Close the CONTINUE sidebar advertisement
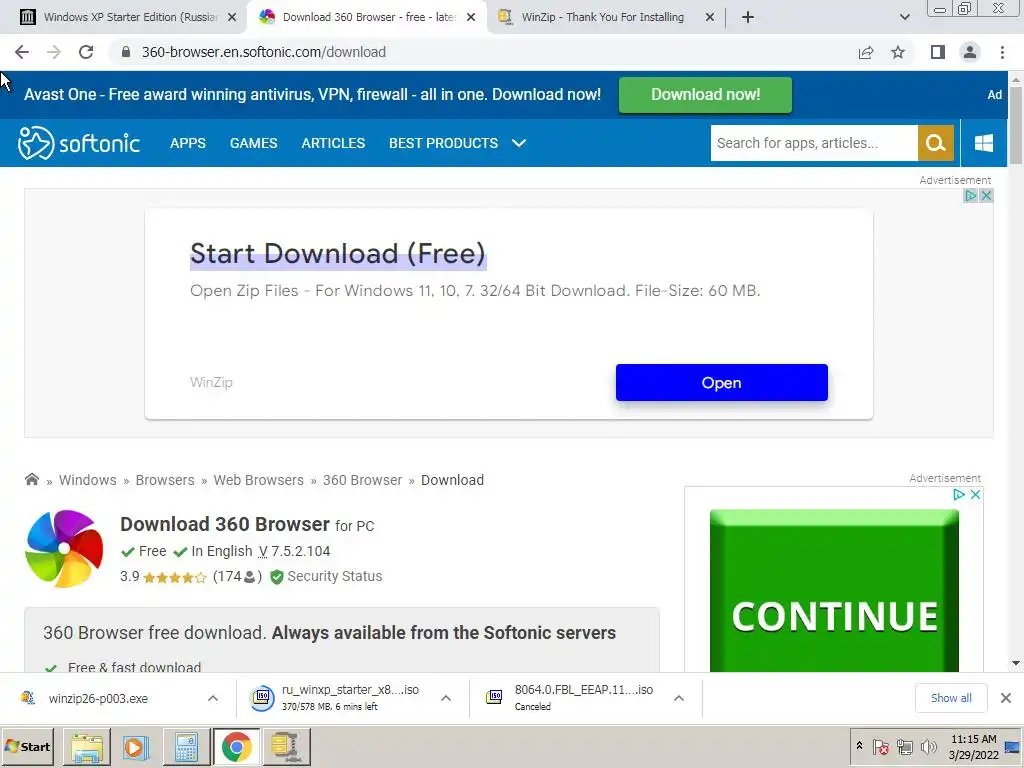Viewport: 1024px width, 768px height. tap(975, 494)
